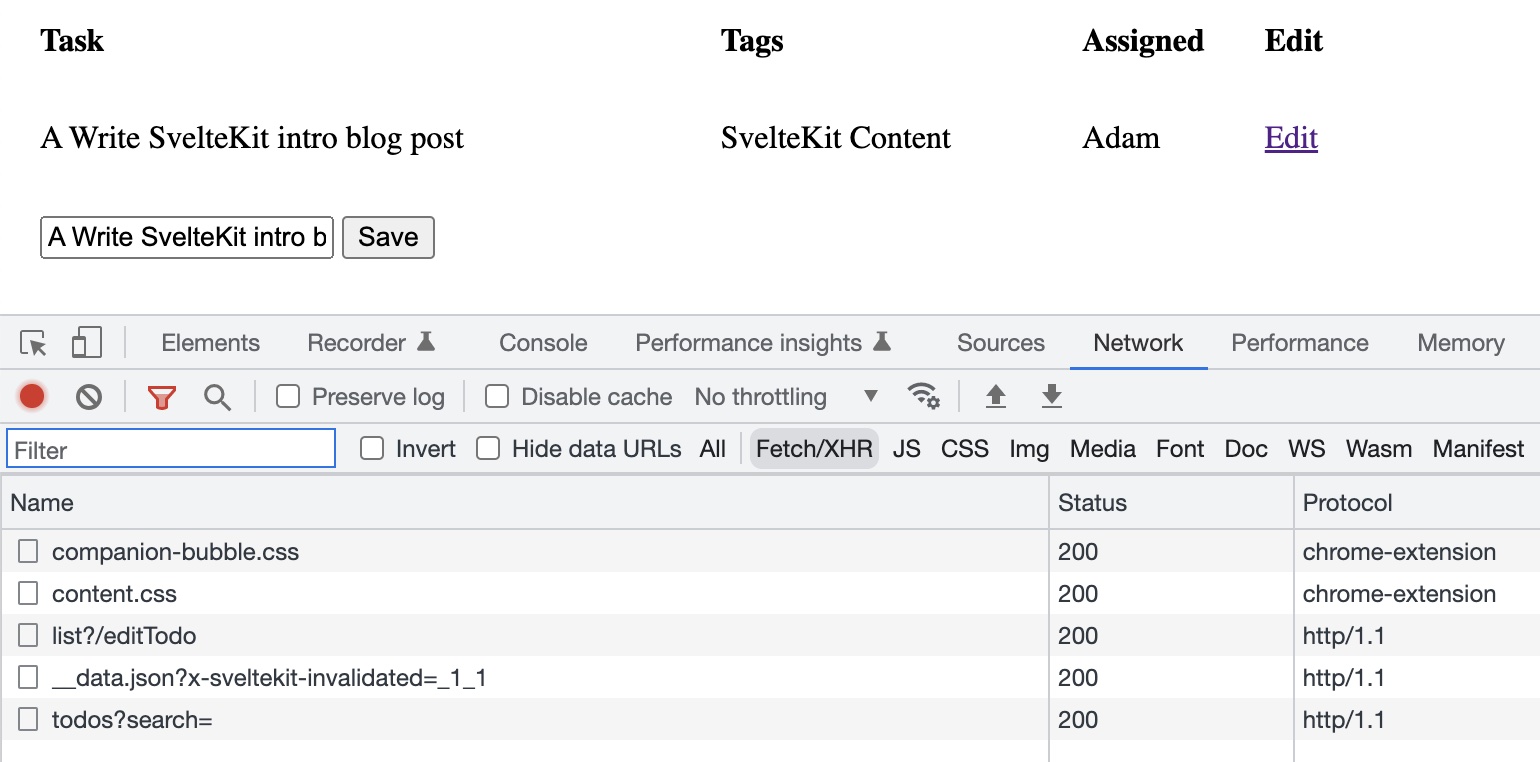Click the import HAR upload arrow

pos(995,397)
